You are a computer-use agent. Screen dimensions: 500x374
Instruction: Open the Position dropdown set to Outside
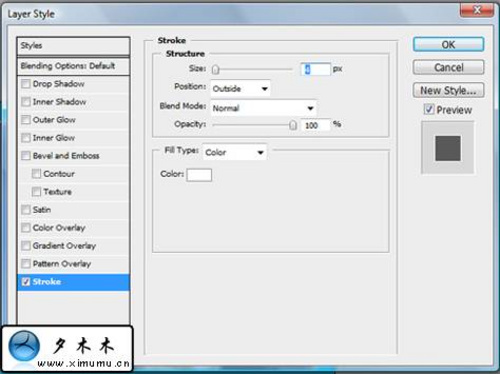pyautogui.click(x=240, y=89)
